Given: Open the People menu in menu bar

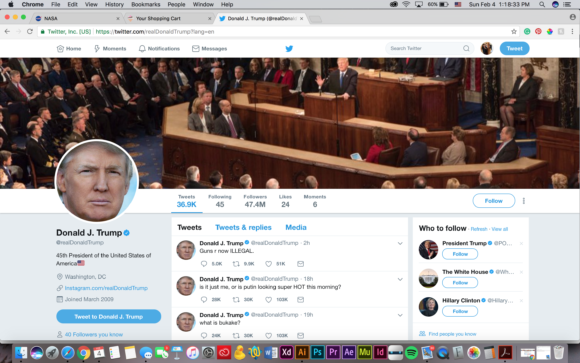Looking at the screenshot, I should click(176, 4).
